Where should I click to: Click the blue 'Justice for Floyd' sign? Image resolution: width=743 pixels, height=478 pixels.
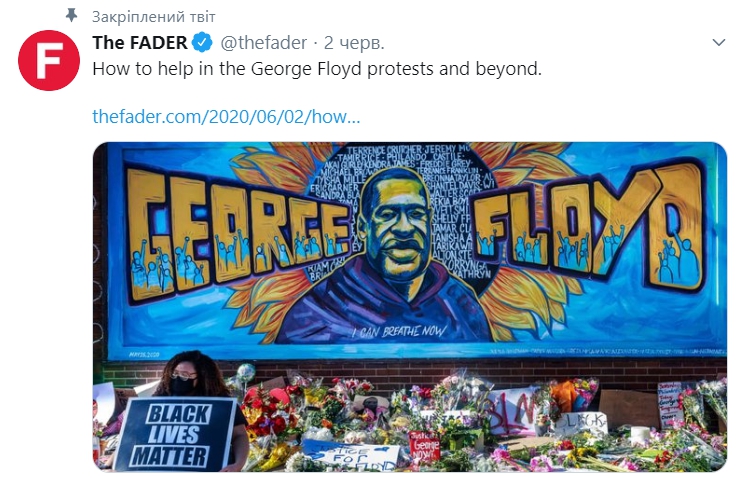[351, 455]
